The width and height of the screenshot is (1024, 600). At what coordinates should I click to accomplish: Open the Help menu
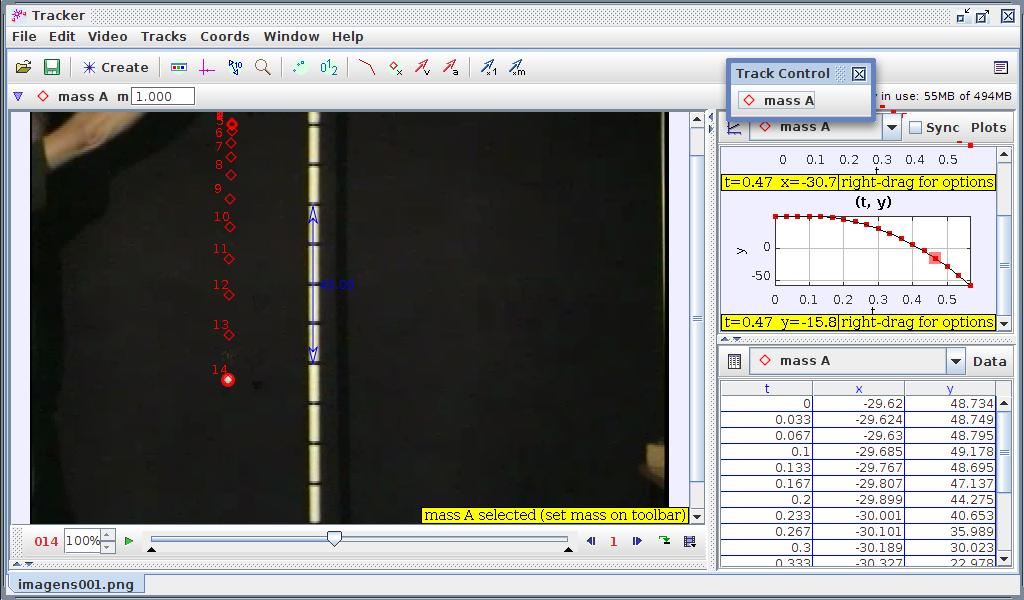click(347, 37)
